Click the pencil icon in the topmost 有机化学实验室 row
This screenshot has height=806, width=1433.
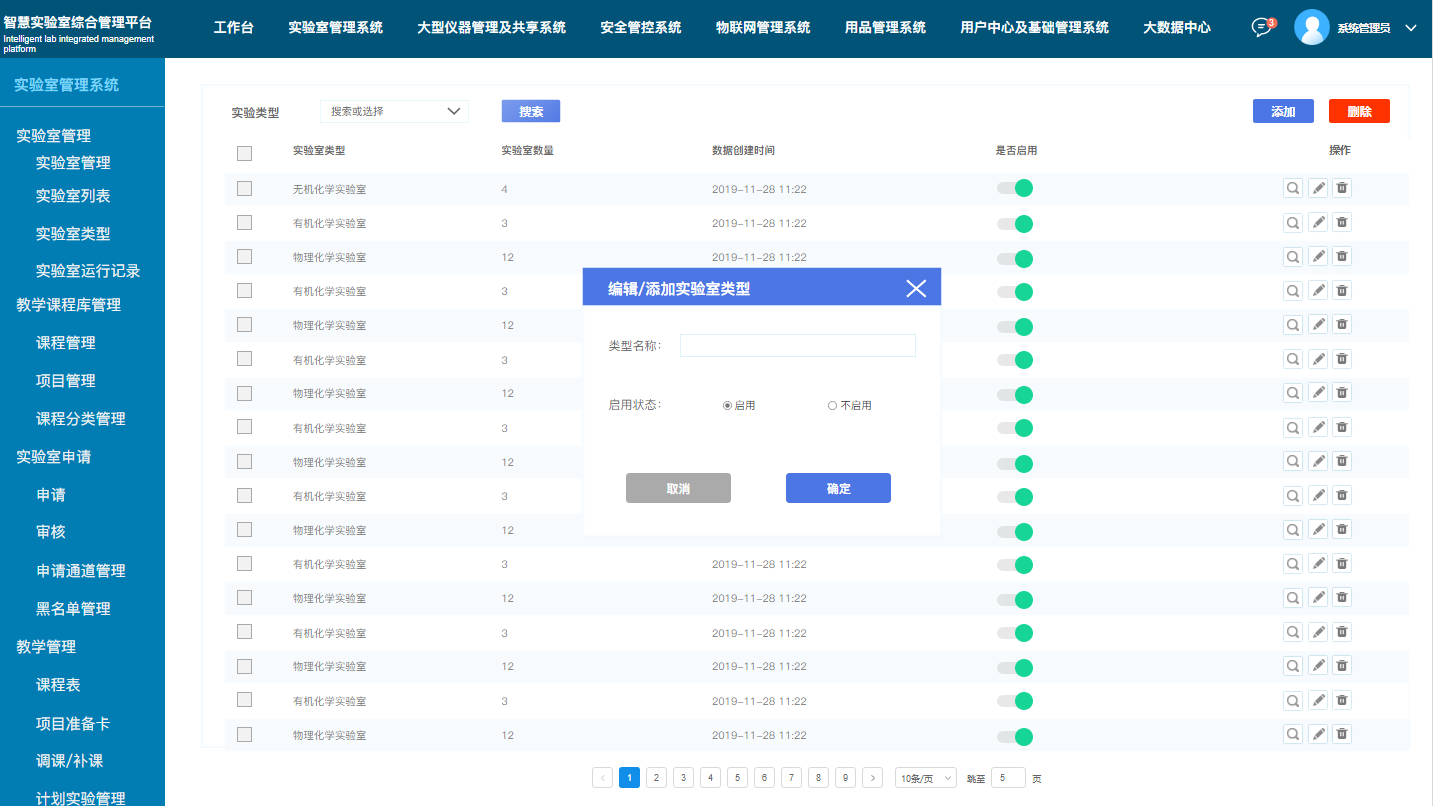[x=1318, y=222]
